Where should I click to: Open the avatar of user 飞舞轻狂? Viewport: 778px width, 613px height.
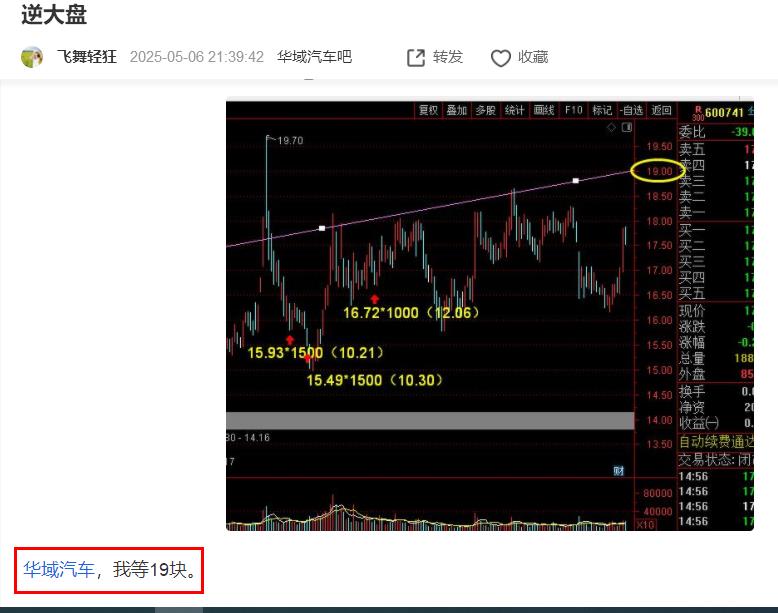[32, 57]
